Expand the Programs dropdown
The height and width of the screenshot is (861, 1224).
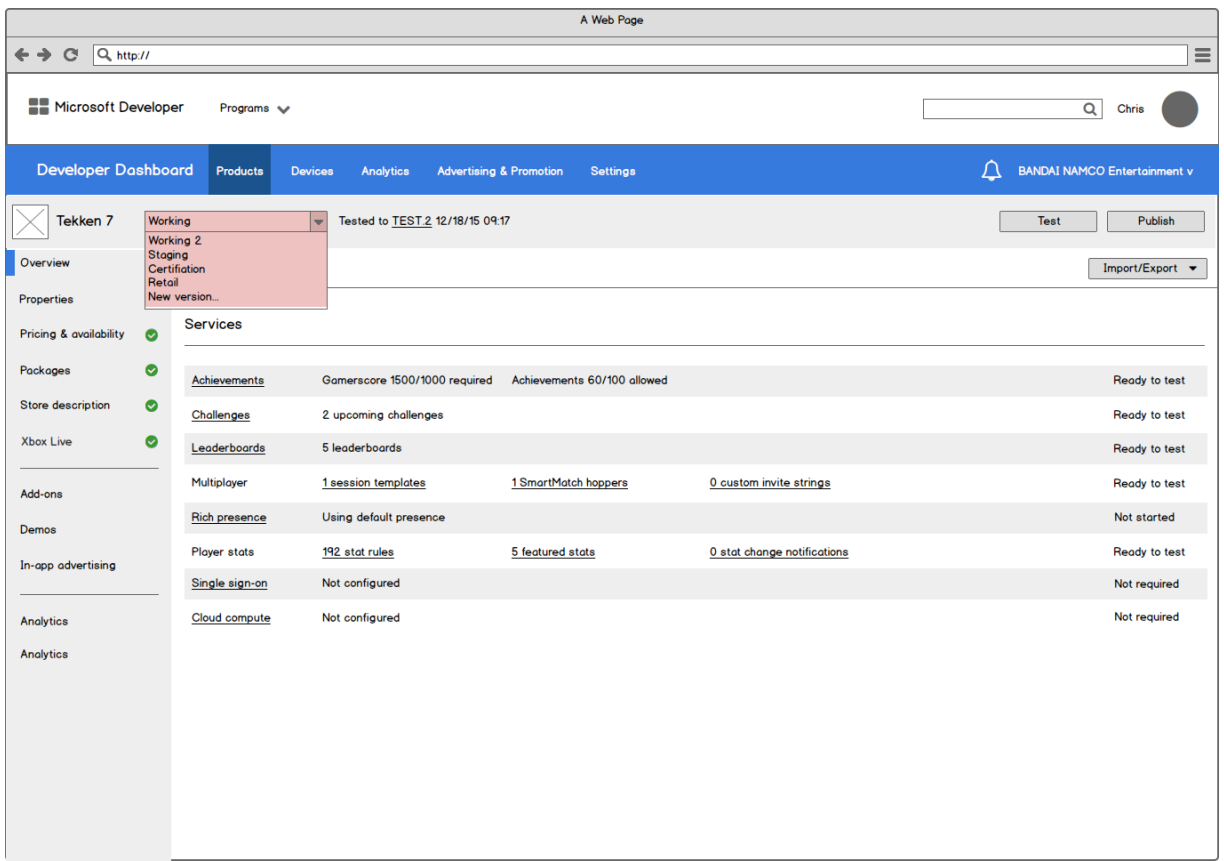(255, 108)
